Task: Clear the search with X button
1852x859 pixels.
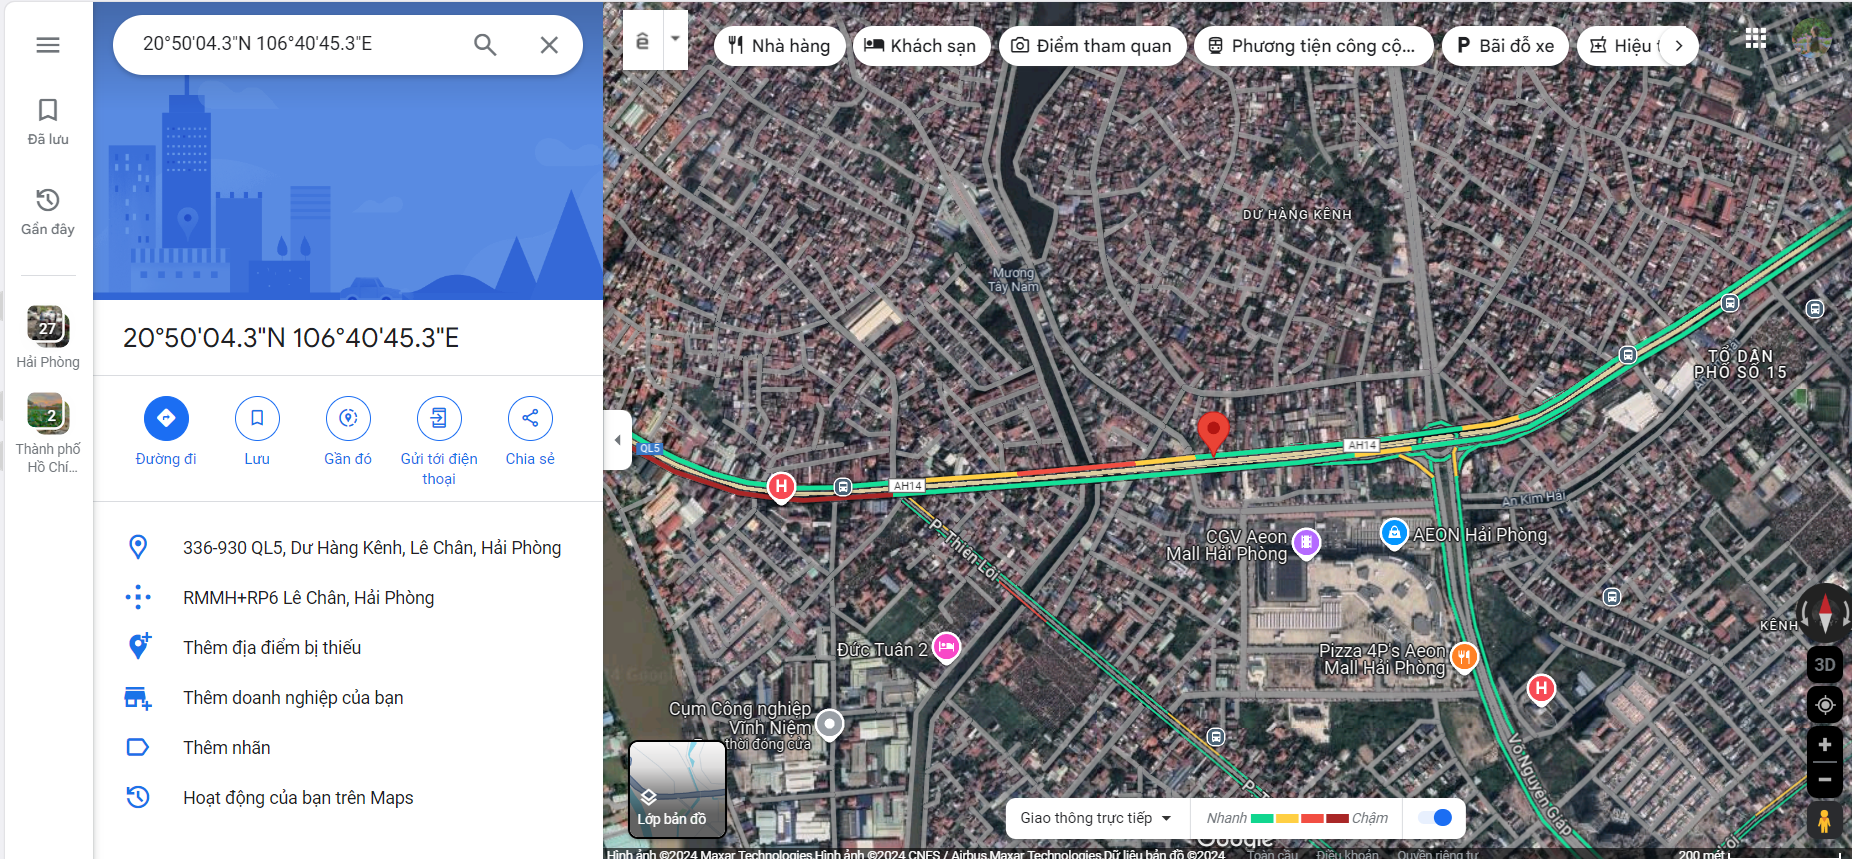Action: click(x=549, y=45)
